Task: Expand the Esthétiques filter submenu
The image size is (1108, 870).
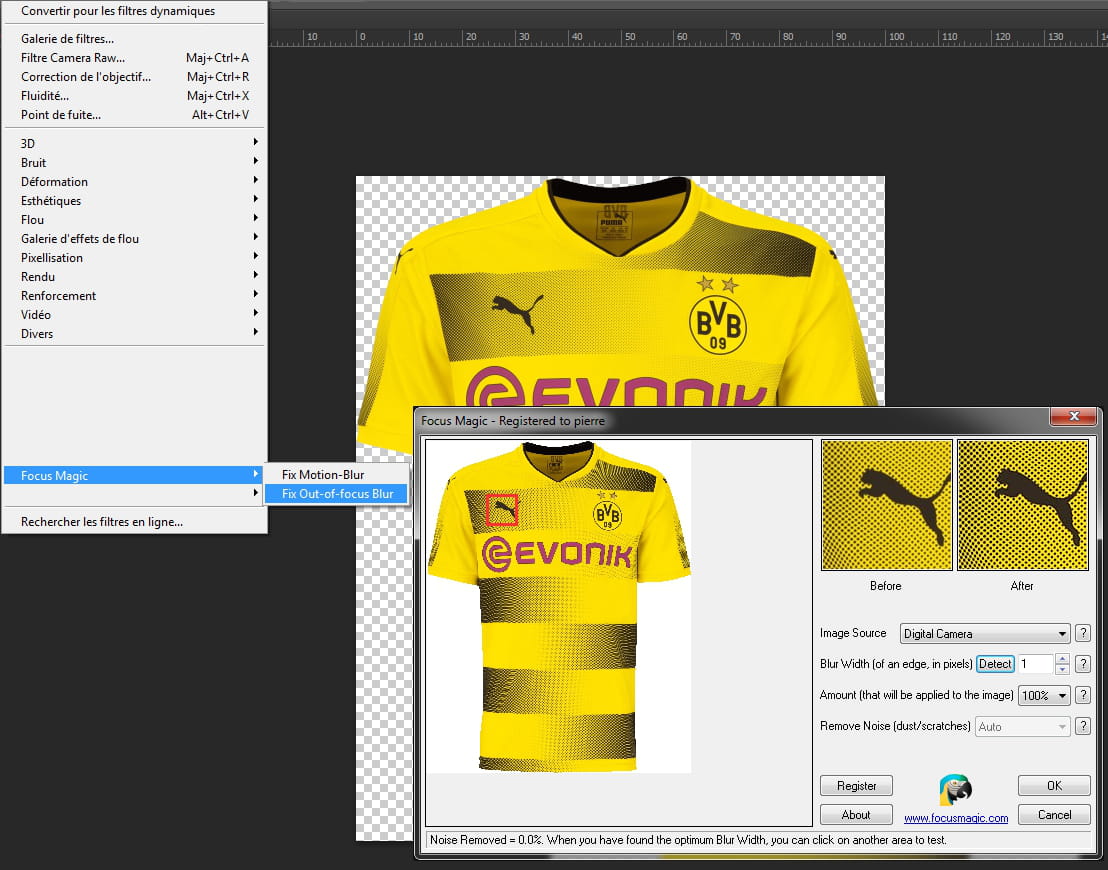Action: (134, 201)
